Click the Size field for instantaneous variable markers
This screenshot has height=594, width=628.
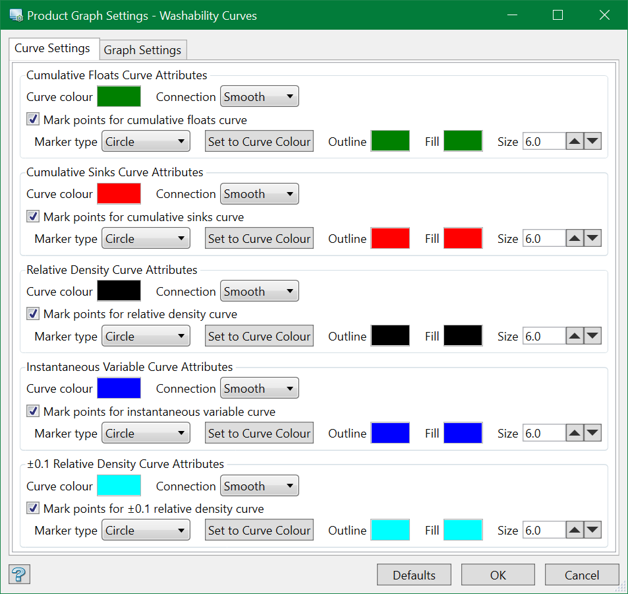pyautogui.click(x=544, y=433)
